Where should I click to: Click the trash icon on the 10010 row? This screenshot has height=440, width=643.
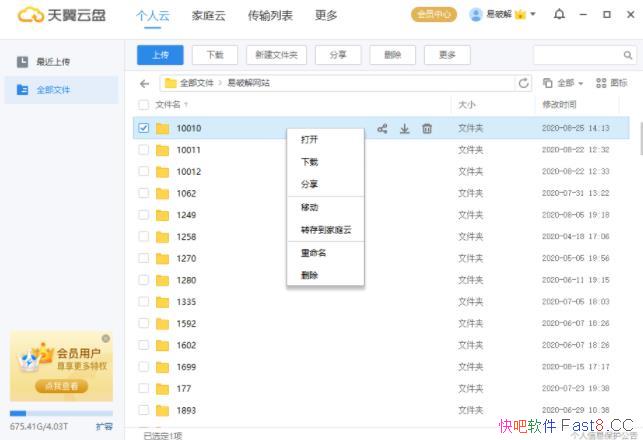427,129
